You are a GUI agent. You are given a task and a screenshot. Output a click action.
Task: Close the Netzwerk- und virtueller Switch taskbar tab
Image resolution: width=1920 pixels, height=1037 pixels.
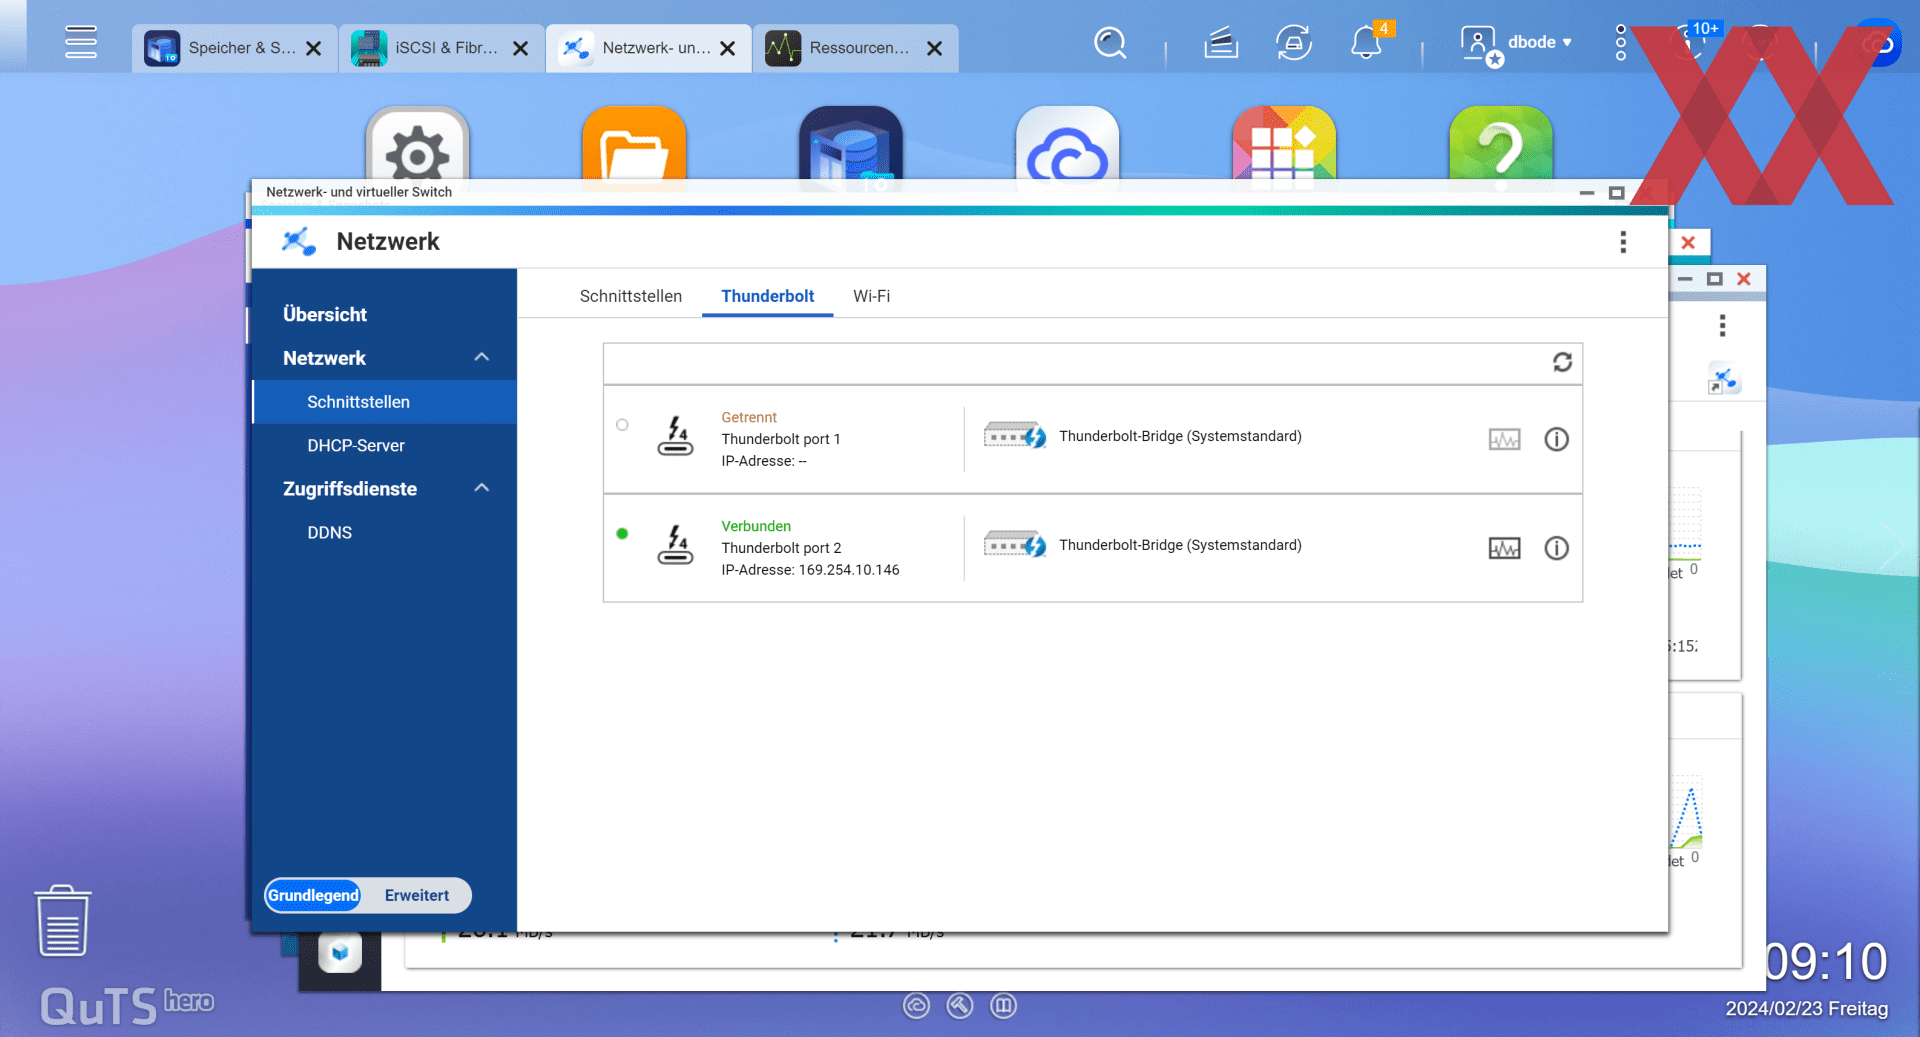point(728,48)
